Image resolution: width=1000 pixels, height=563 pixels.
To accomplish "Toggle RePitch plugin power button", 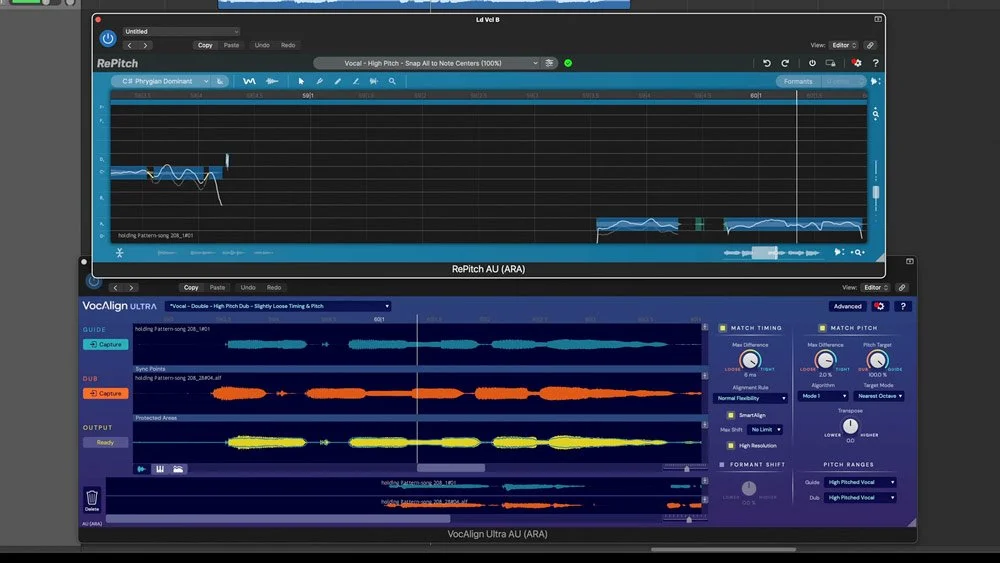I will pos(108,39).
